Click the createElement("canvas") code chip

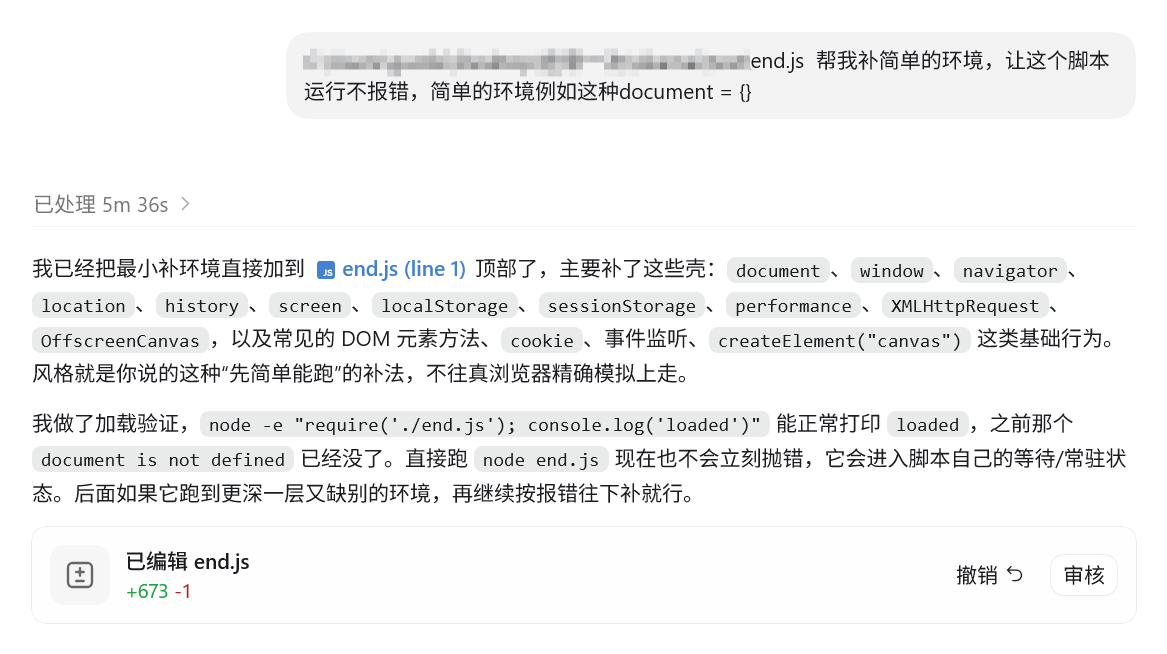pos(840,341)
